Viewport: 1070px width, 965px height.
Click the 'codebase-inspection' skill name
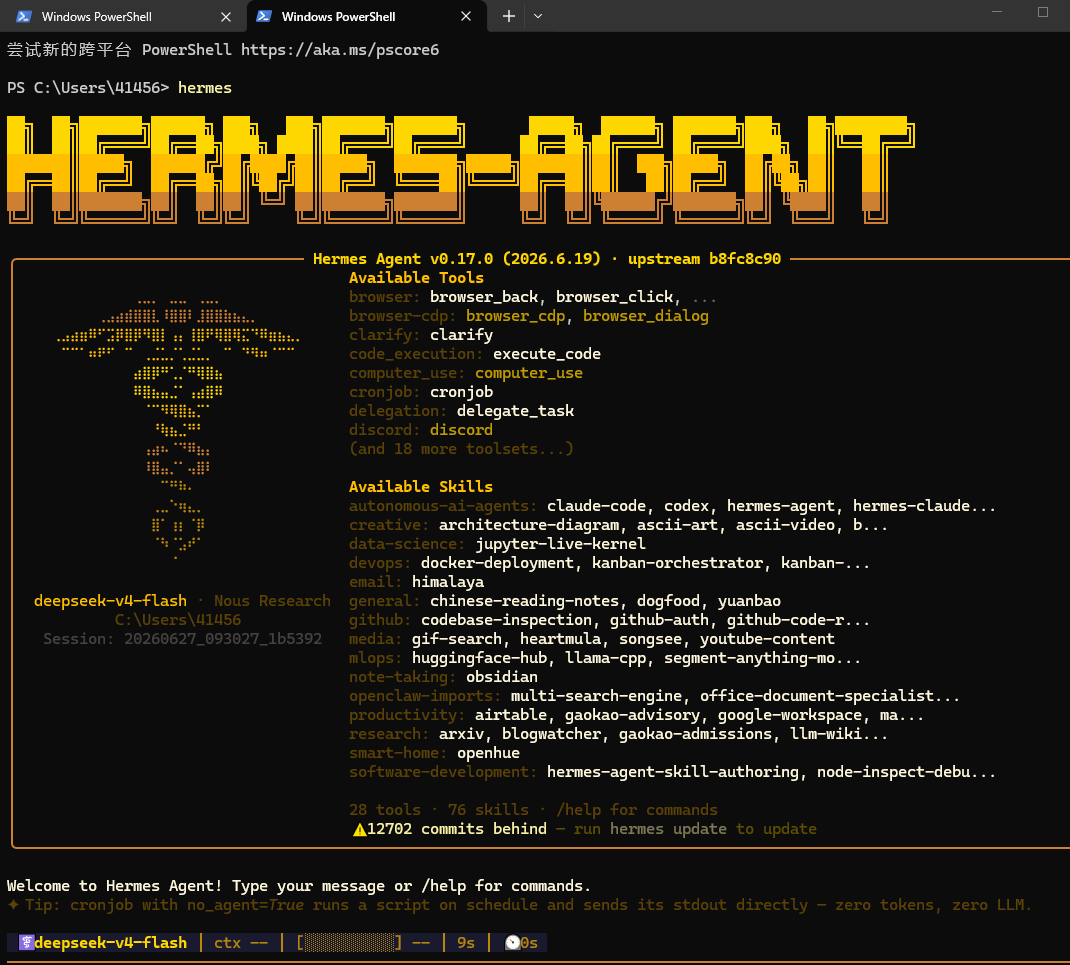(506, 620)
